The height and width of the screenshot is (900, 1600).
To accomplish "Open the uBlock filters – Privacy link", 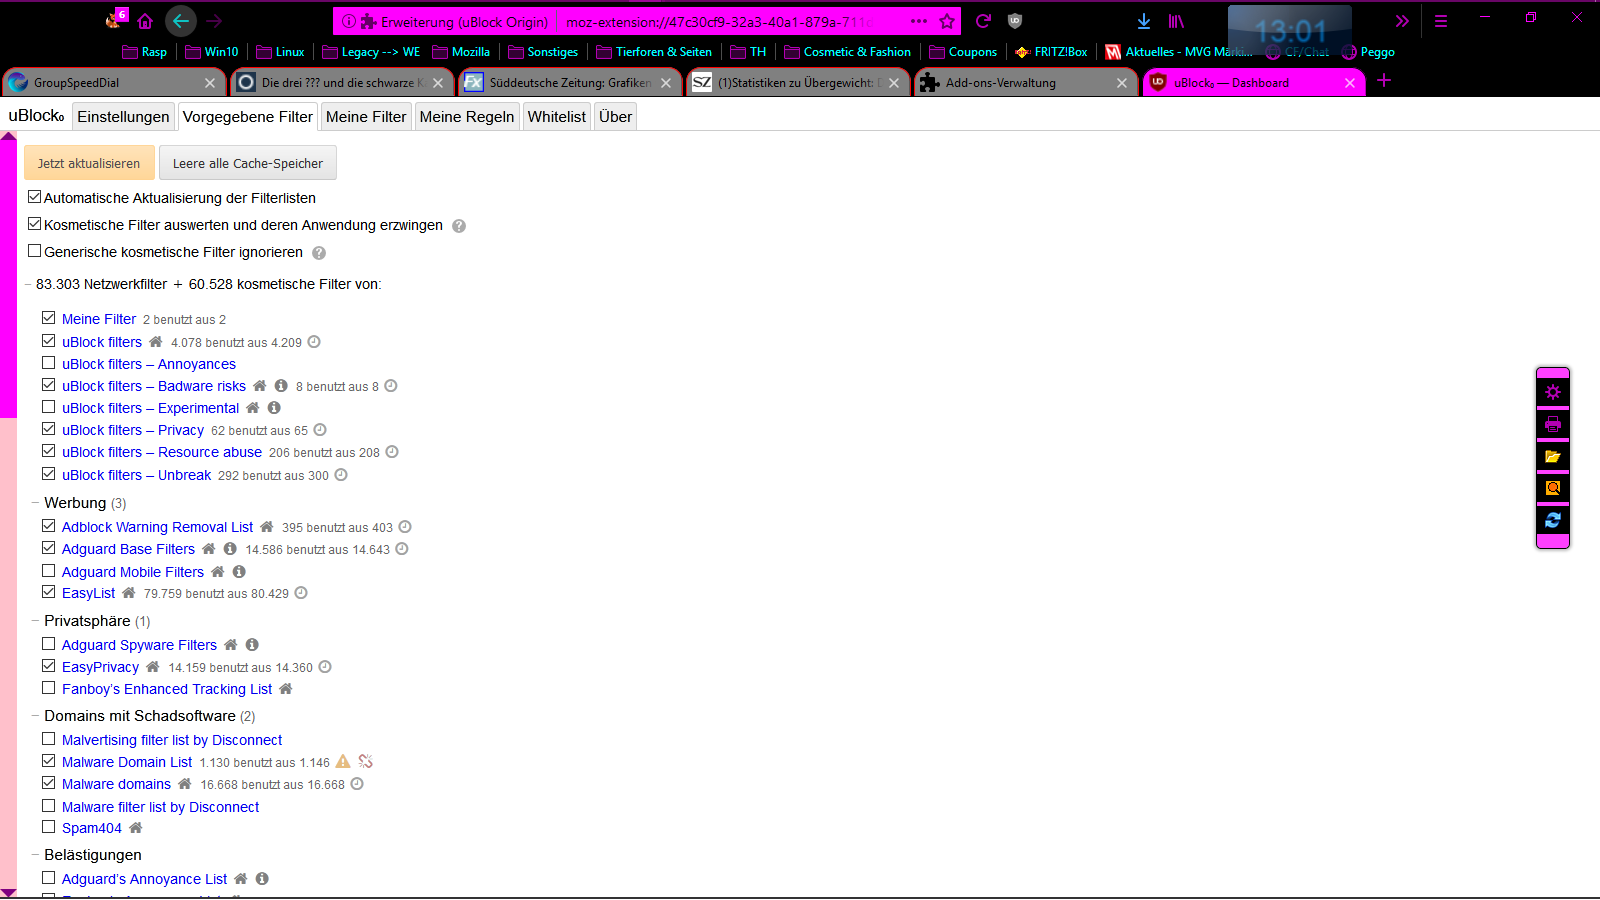I will (x=133, y=430).
